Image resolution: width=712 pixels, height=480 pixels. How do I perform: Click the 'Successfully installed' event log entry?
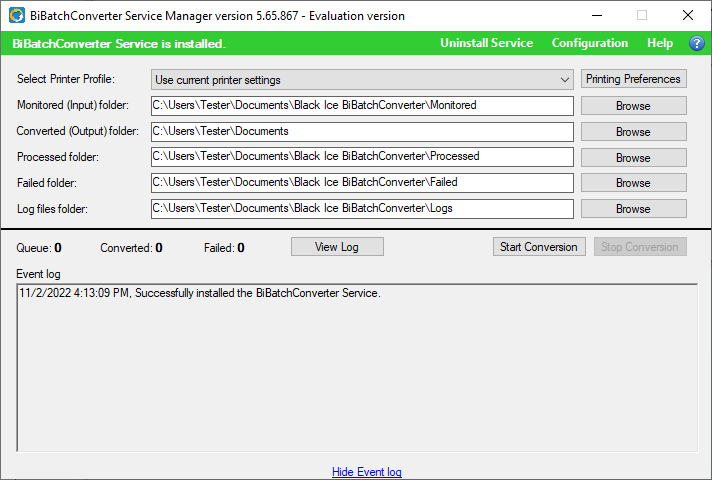200,293
